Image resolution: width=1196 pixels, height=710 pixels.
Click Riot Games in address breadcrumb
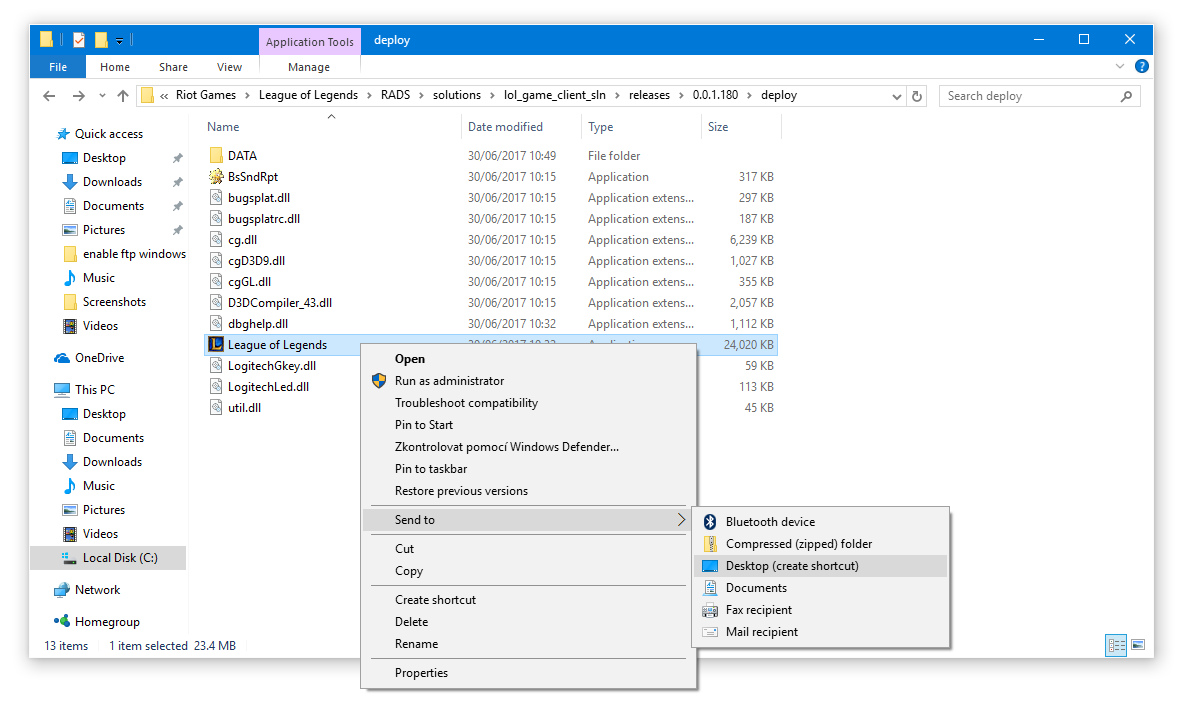[205, 95]
